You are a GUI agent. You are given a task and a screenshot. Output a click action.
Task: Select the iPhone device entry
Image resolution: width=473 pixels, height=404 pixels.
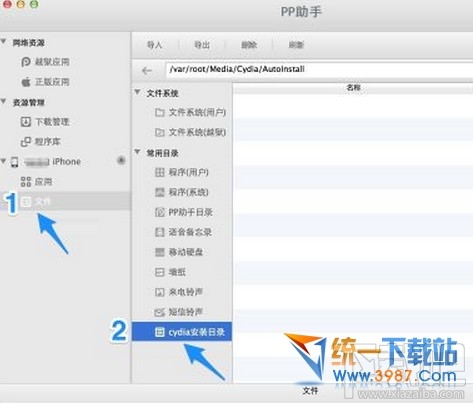point(45,162)
